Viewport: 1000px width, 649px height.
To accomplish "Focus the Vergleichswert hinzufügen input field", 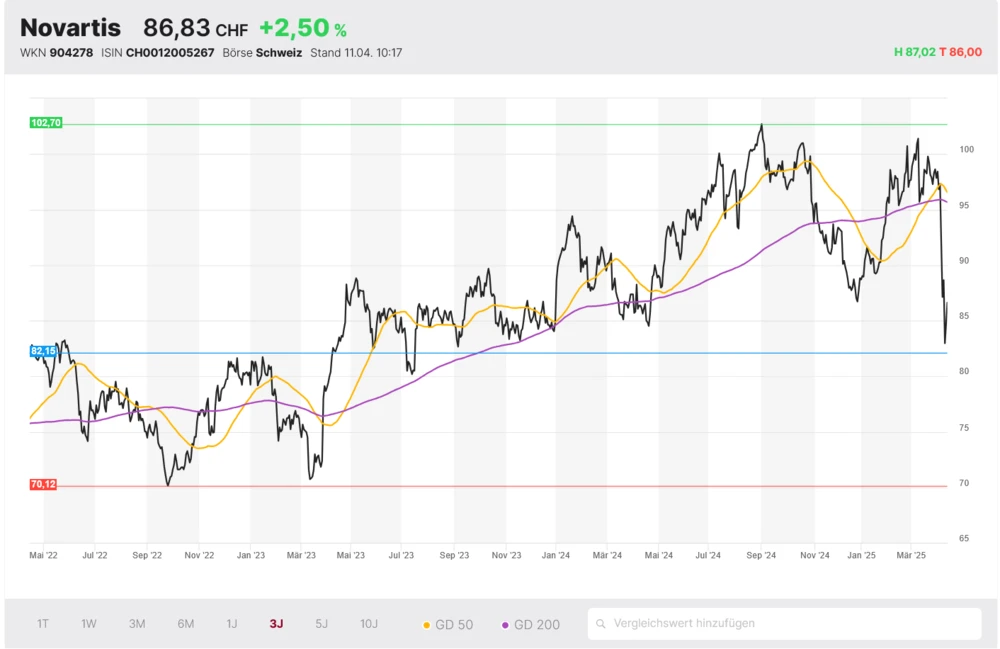I will click(x=790, y=624).
